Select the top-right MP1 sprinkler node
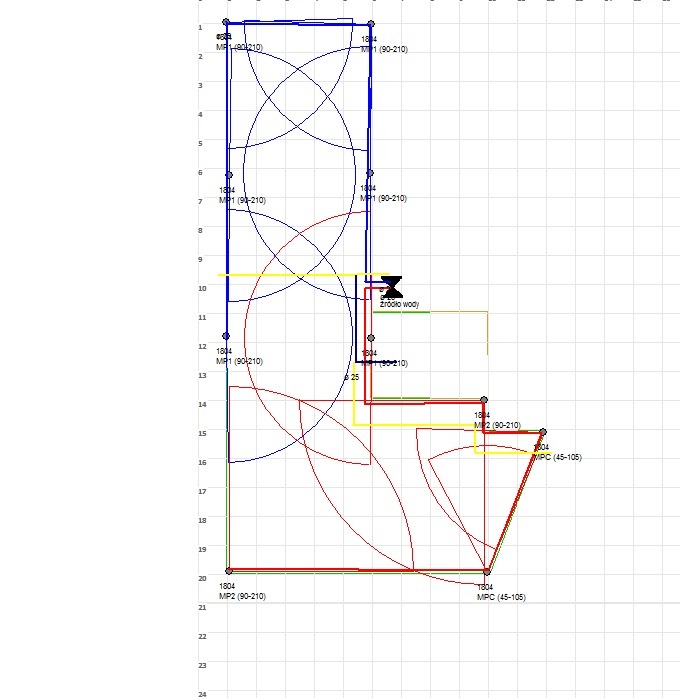This screenshot has height=698, width=680. pyautogui.click(x=371, y=23)
